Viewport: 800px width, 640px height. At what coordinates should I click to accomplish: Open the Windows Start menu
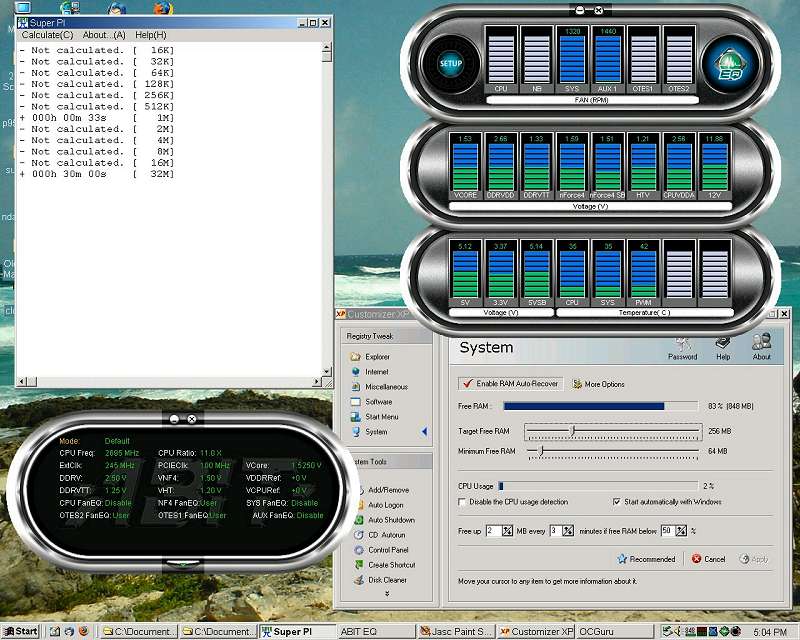point(21,631)
